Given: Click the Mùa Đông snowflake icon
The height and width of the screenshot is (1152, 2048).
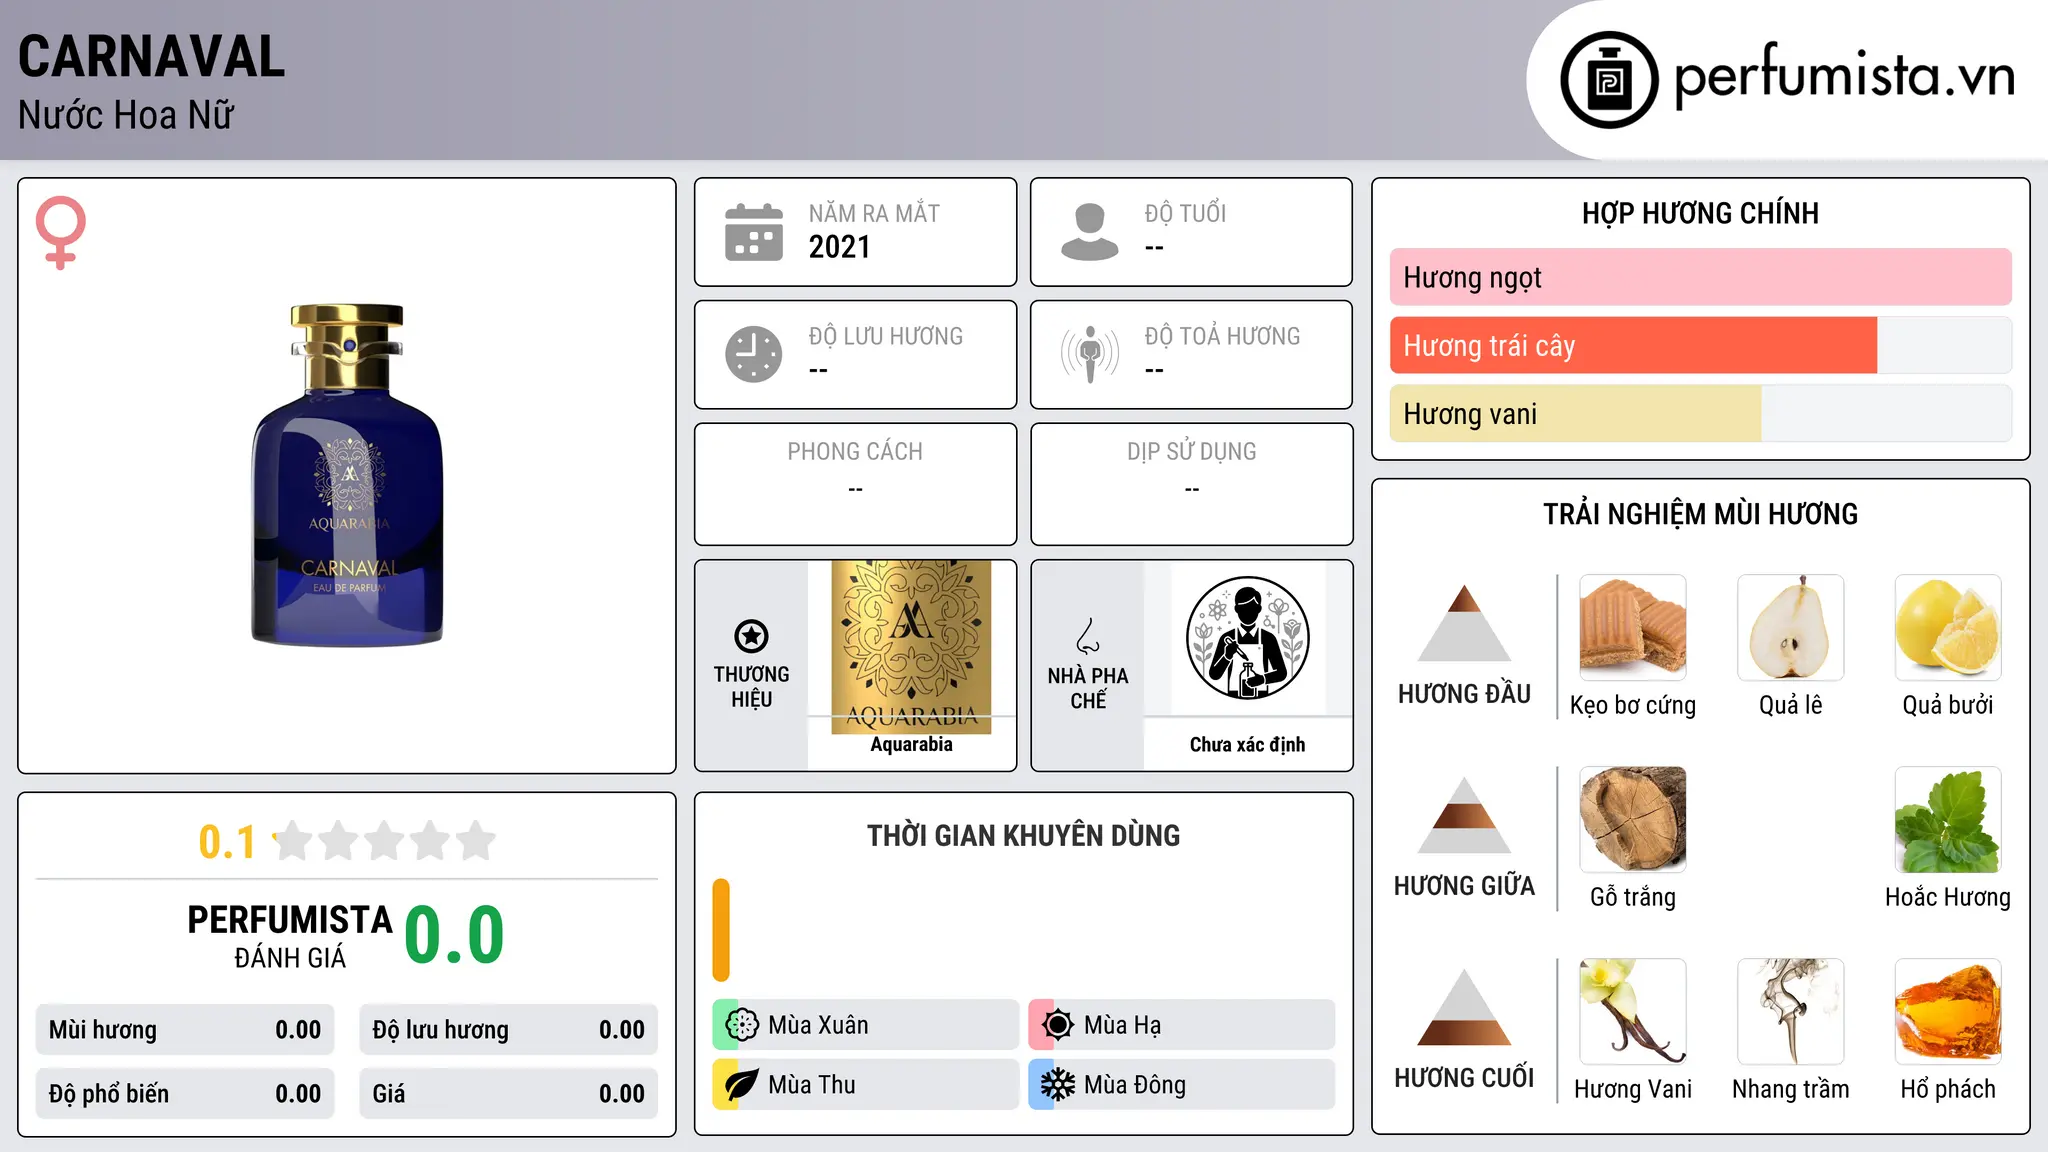Looking at the screenshot, I should point(1057,1085).
